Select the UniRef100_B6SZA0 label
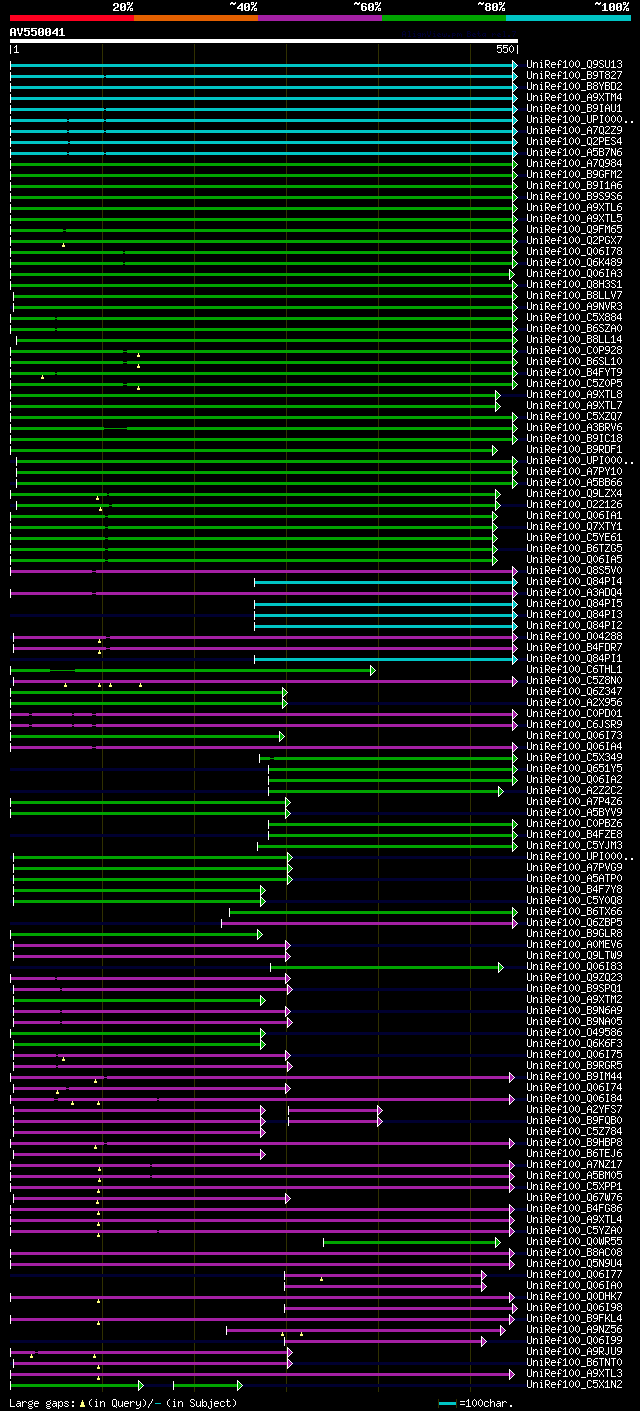This screenshot has height=1411, width=640. pyautogui.click(x=574, y=328)
